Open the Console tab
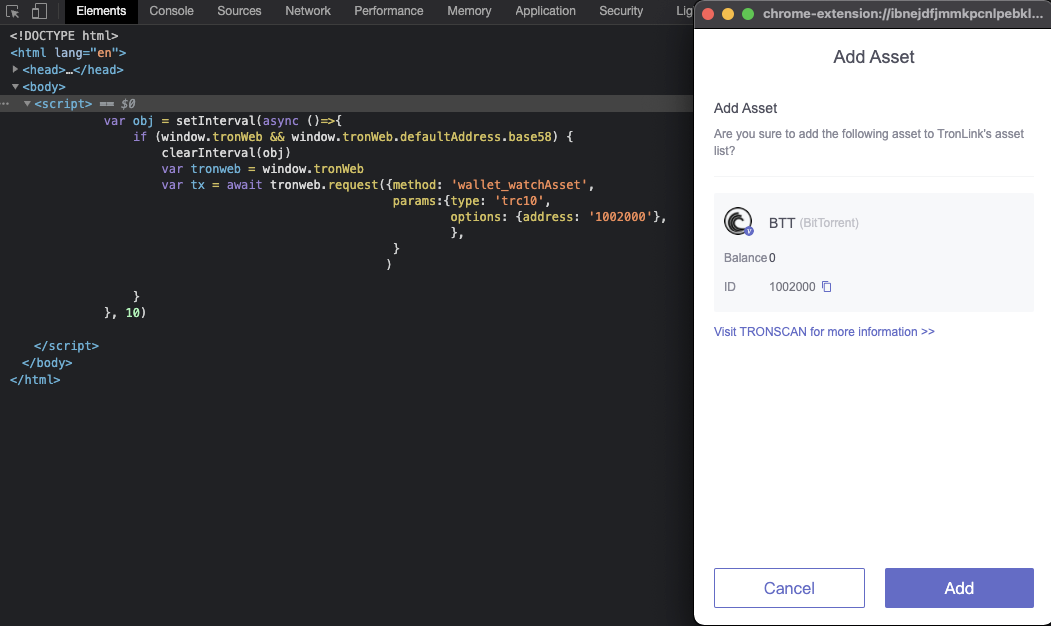Viewport: 1051px width, 626px height. [x=172, y=11]
